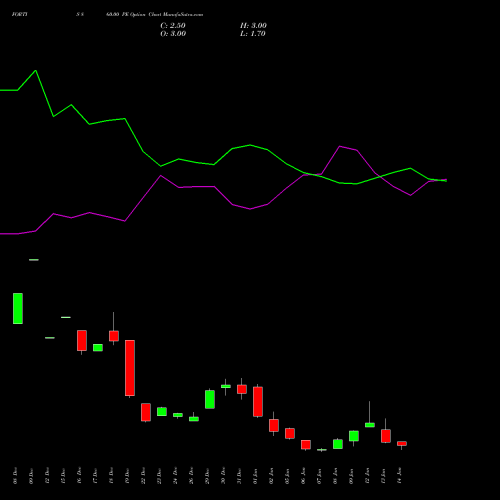Click the green candle above 12 Jan

pyautogui.click(x=370, y=425)
